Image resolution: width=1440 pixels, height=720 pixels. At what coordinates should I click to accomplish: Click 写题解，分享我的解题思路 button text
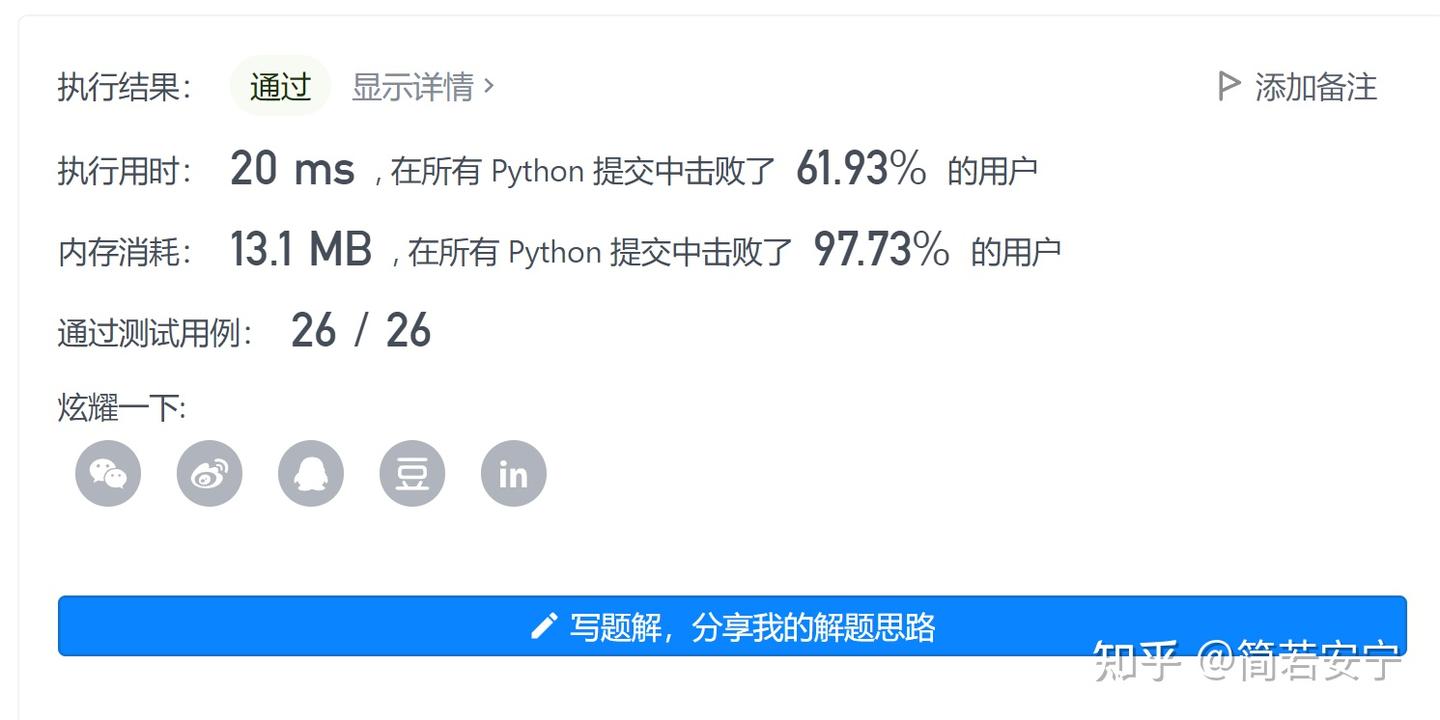pyautogui.click(x=752, y=627)
